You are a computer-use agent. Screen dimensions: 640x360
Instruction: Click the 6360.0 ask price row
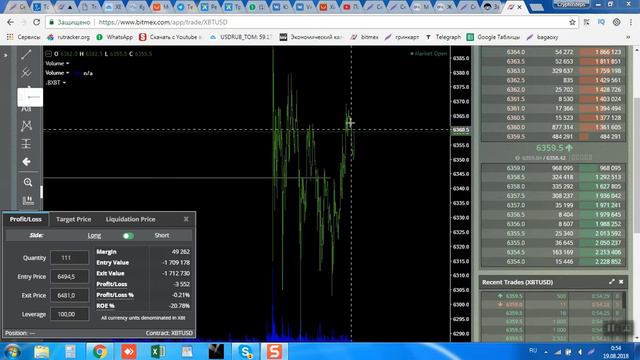tap(553, 127)
